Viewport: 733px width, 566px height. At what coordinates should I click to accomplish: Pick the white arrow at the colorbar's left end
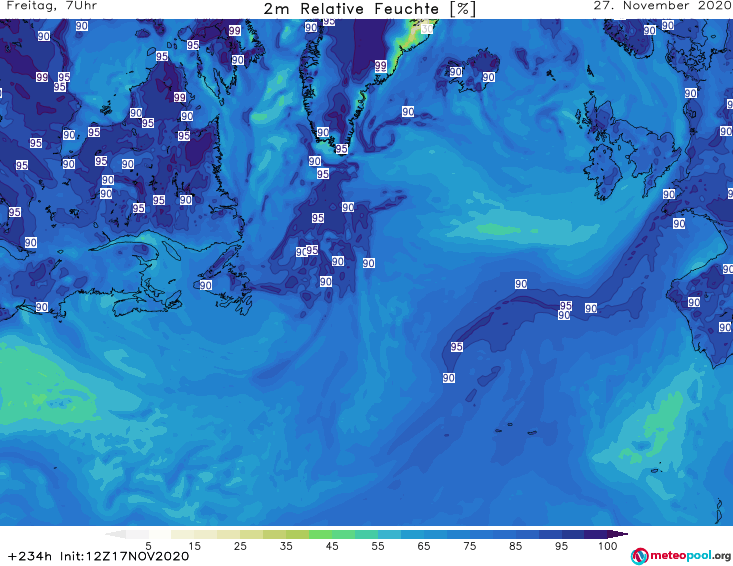coord(115,534)
